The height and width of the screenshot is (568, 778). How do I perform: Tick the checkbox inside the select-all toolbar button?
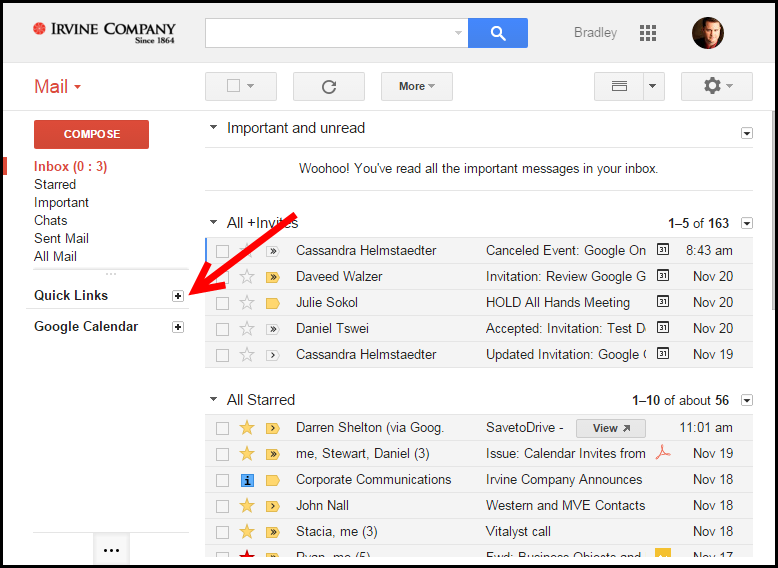coord(233,86)
